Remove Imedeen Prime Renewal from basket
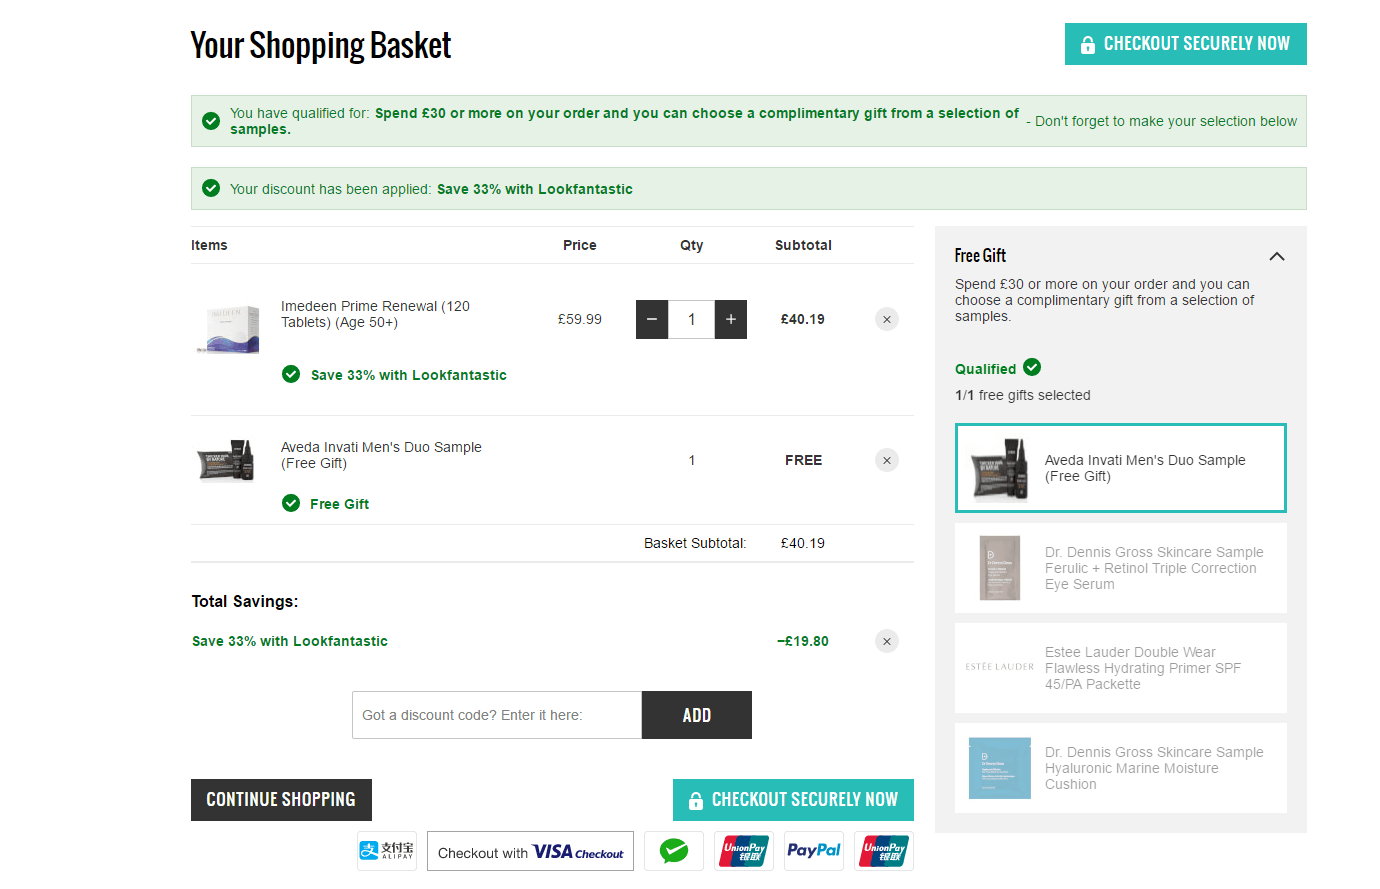 [x=887, y=320]
